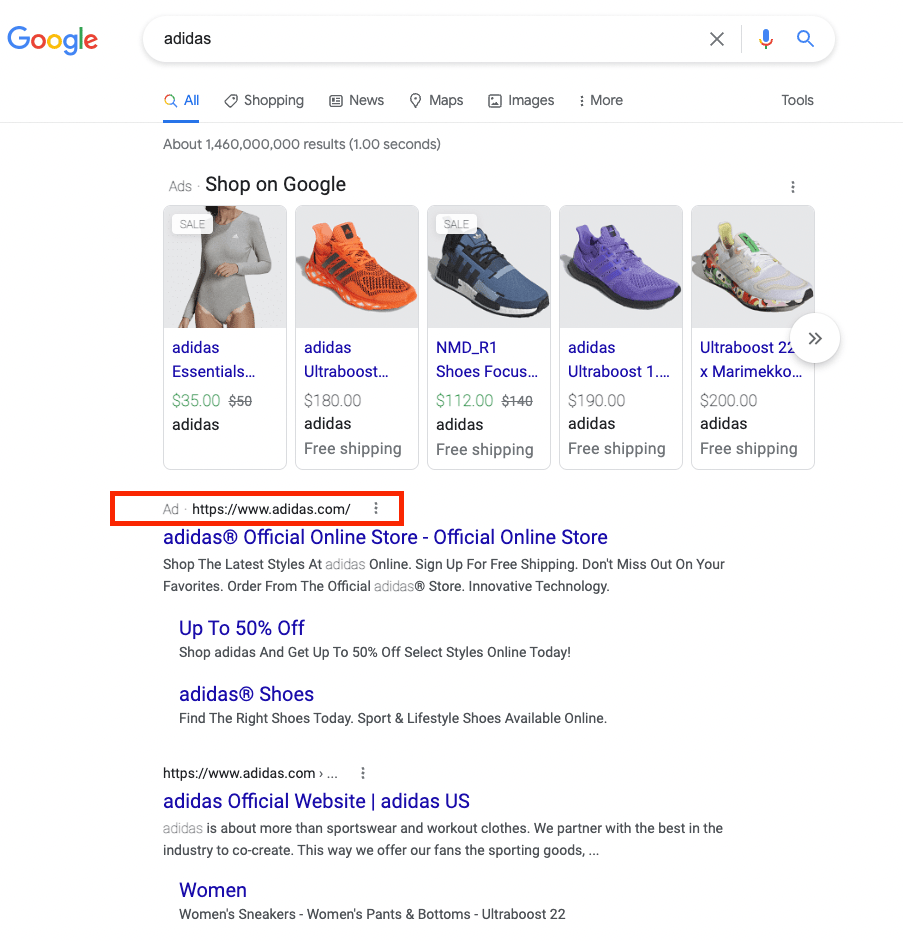Open the Maps results tab

coord(436,100)
